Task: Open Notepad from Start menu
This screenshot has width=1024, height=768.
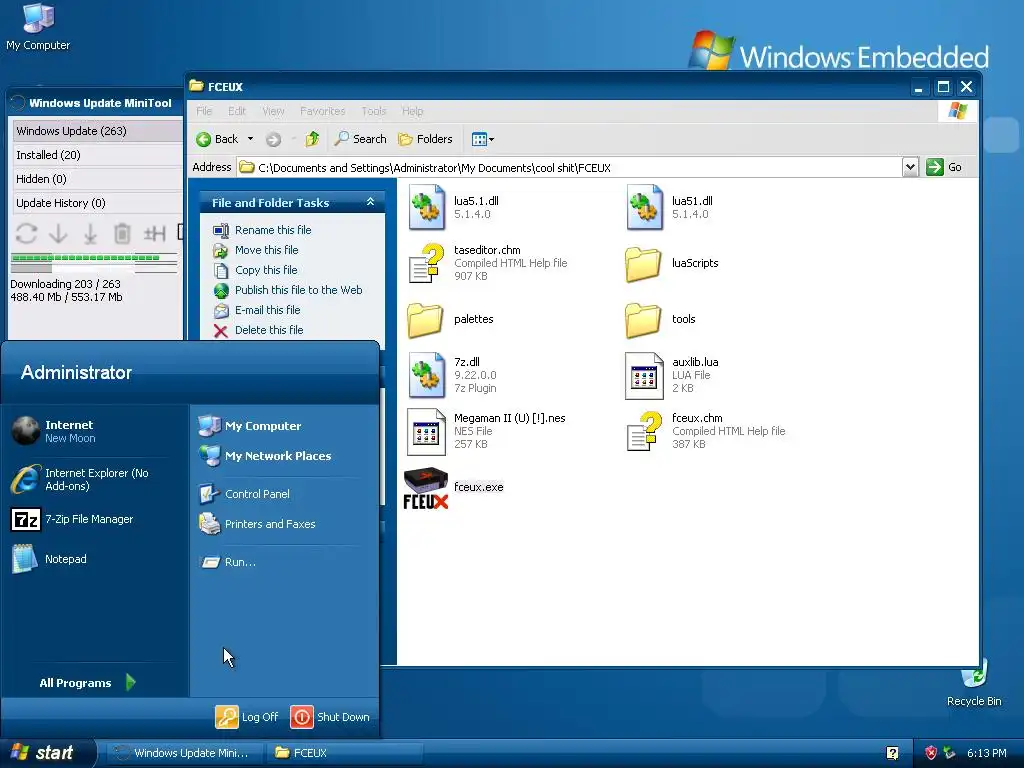Action: coord(50,559)
